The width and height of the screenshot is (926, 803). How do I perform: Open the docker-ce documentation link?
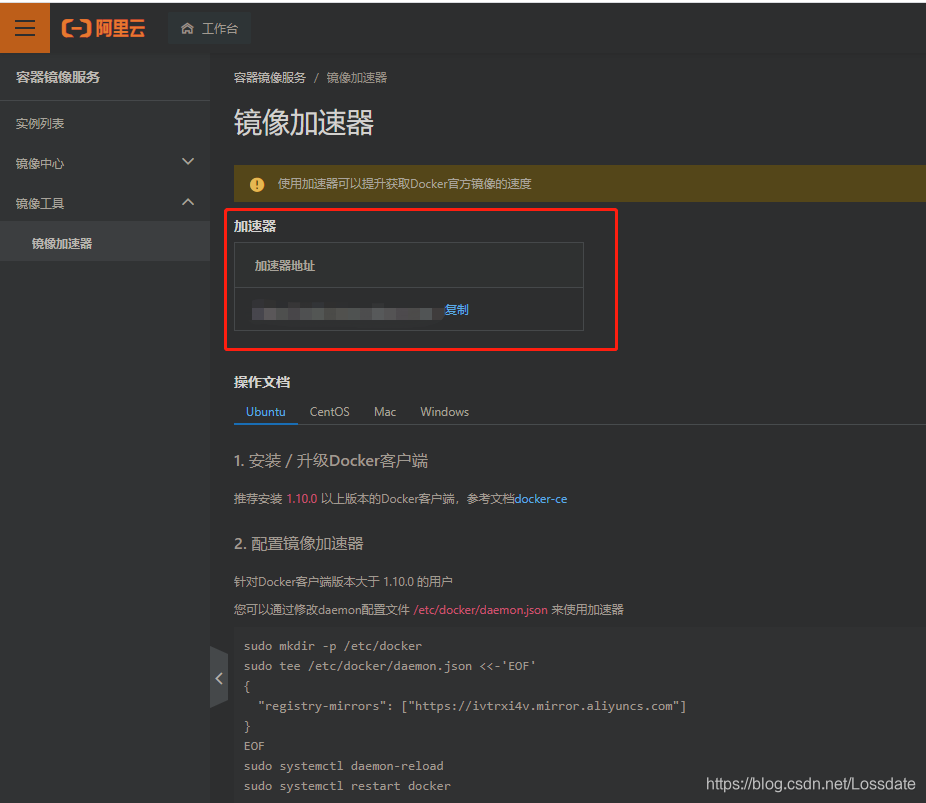coord(541,499)
